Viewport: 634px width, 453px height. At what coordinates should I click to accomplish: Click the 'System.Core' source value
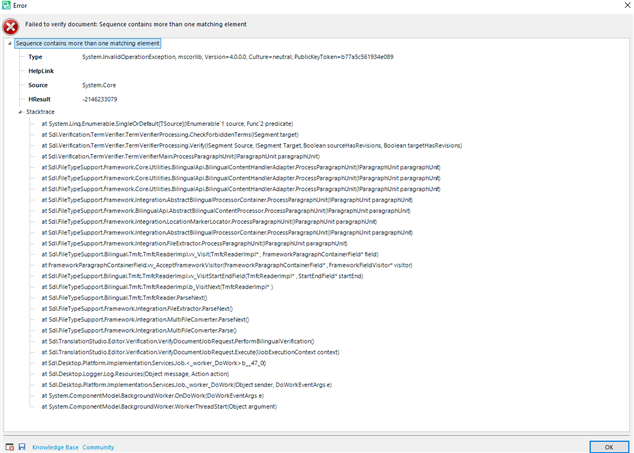99,85
